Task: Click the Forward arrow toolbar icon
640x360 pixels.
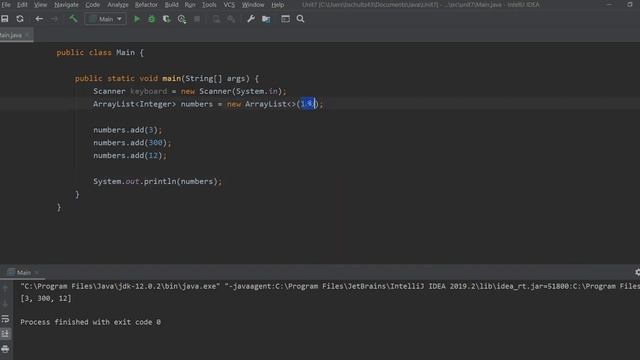Action: tap(54, 19)
